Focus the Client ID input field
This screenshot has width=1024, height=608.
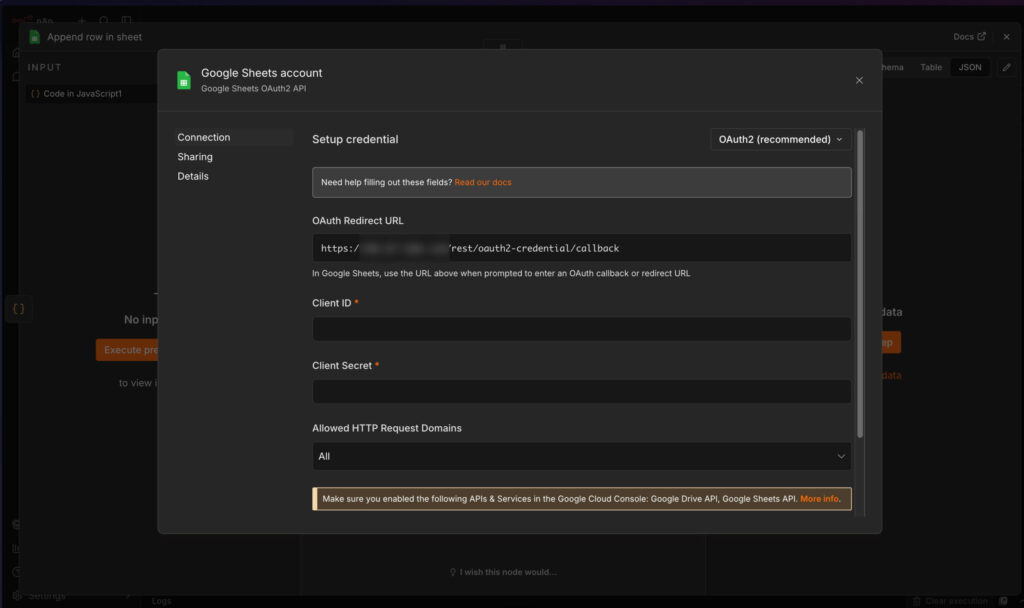click(581, 328)
